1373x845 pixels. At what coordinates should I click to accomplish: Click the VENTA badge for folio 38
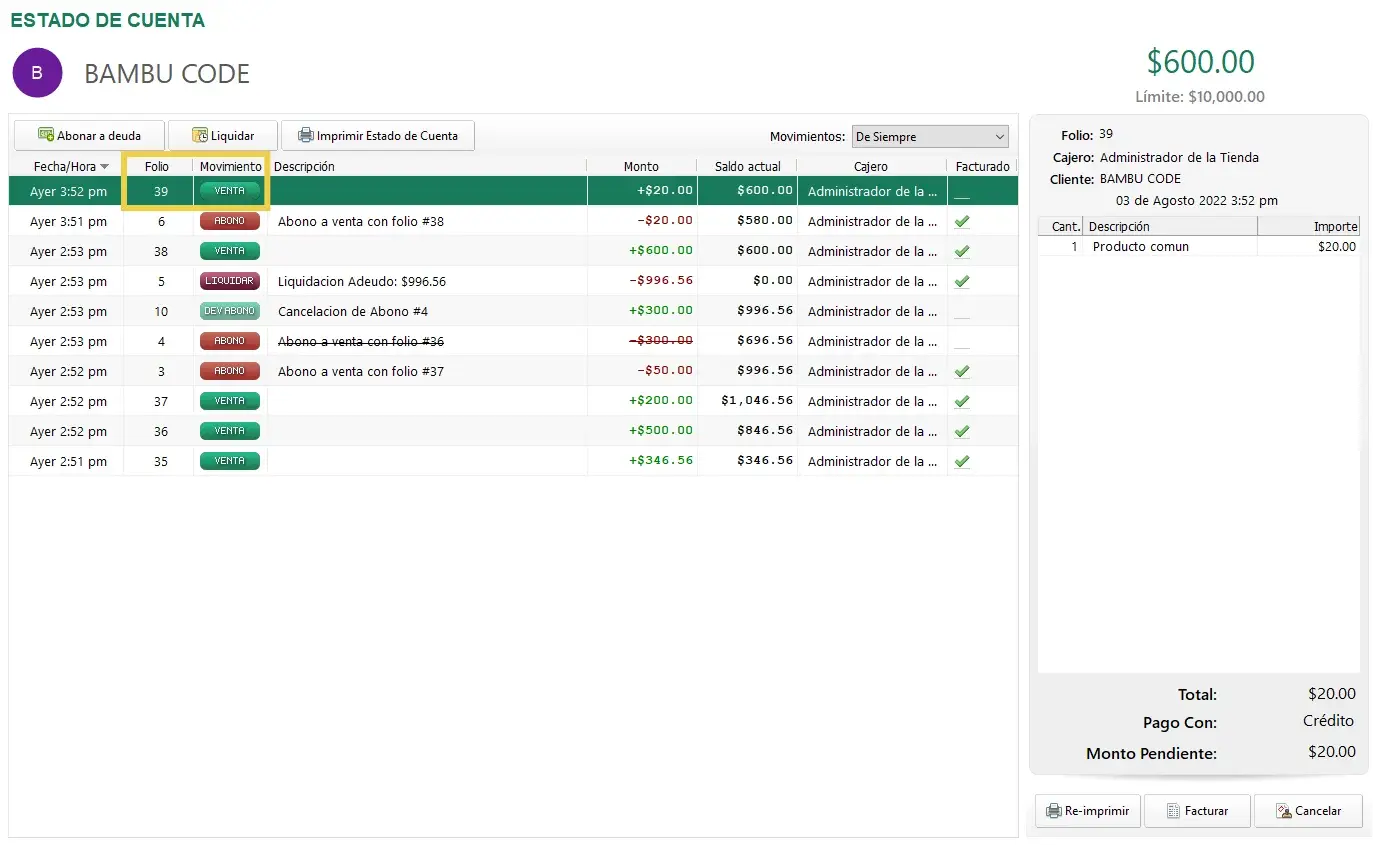coord(230,251)
